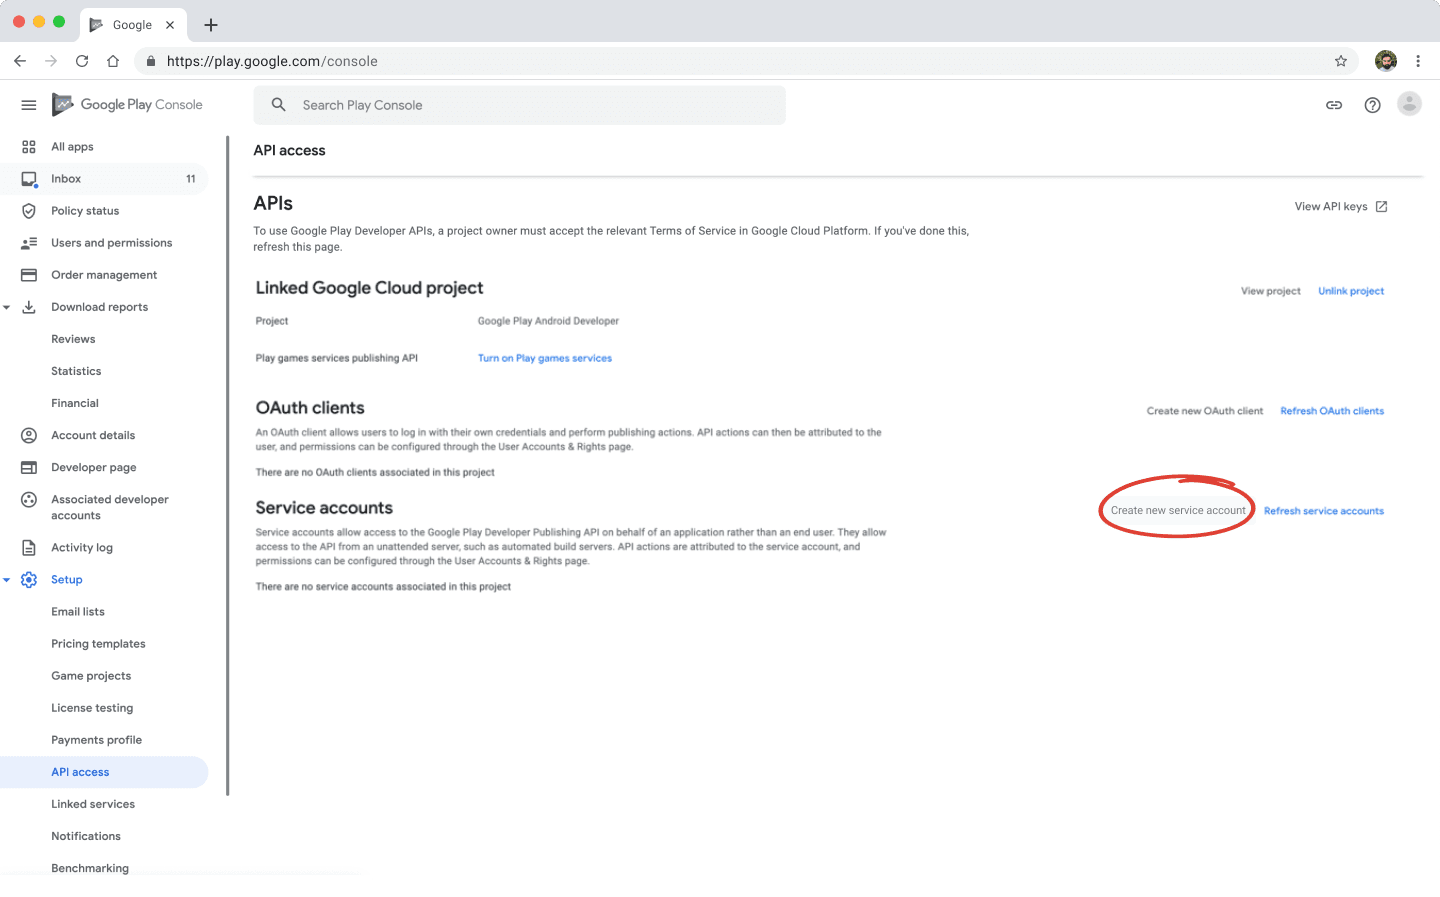This screenshot has width=1440, height=897.
Task: Click the browser forward arrow
Action: point(51,61)
